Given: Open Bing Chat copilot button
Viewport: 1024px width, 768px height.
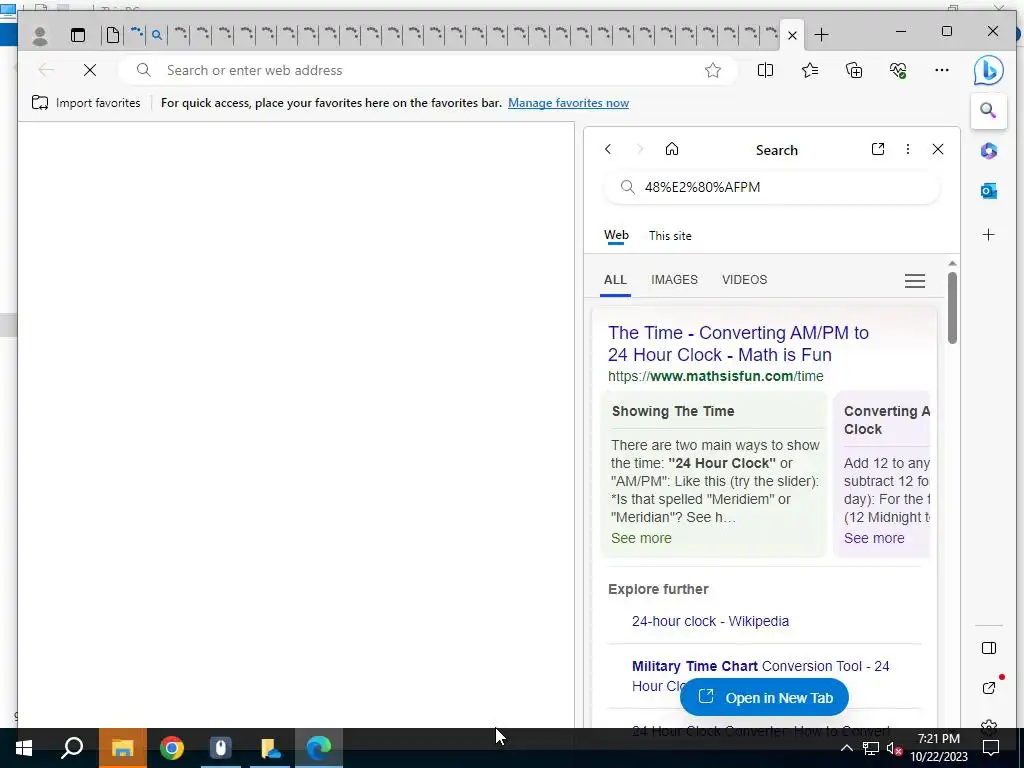Looking at the screenshot, I should pos(988,70).
